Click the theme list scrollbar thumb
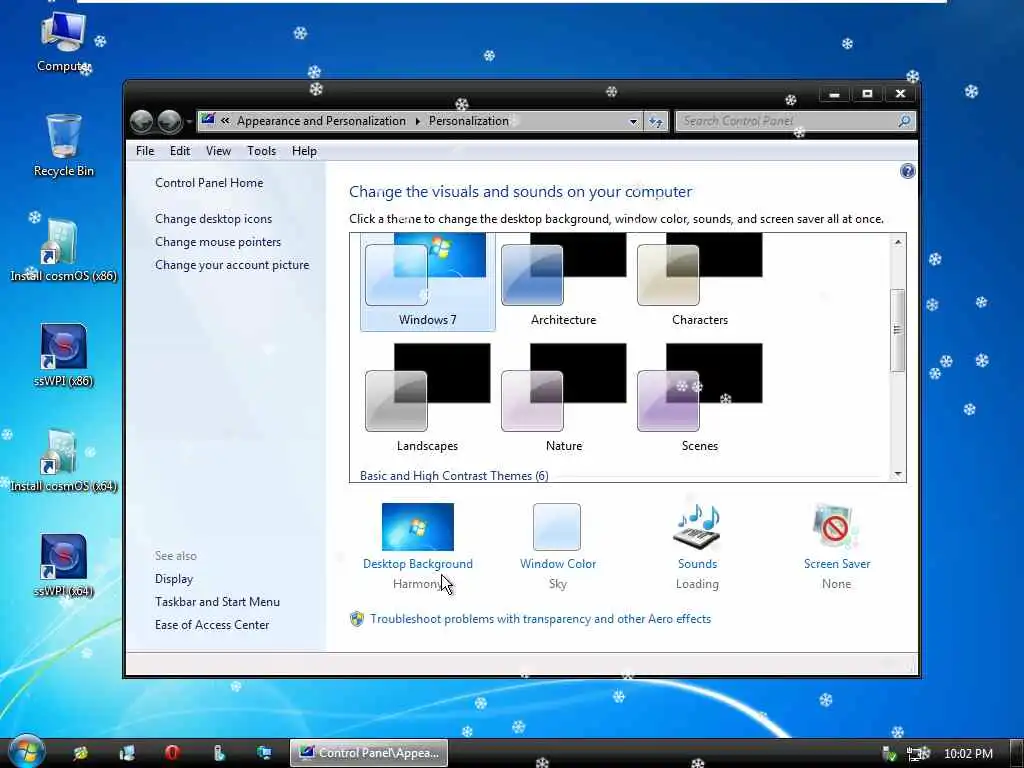The image size is (1024, 768). point(898,330)
